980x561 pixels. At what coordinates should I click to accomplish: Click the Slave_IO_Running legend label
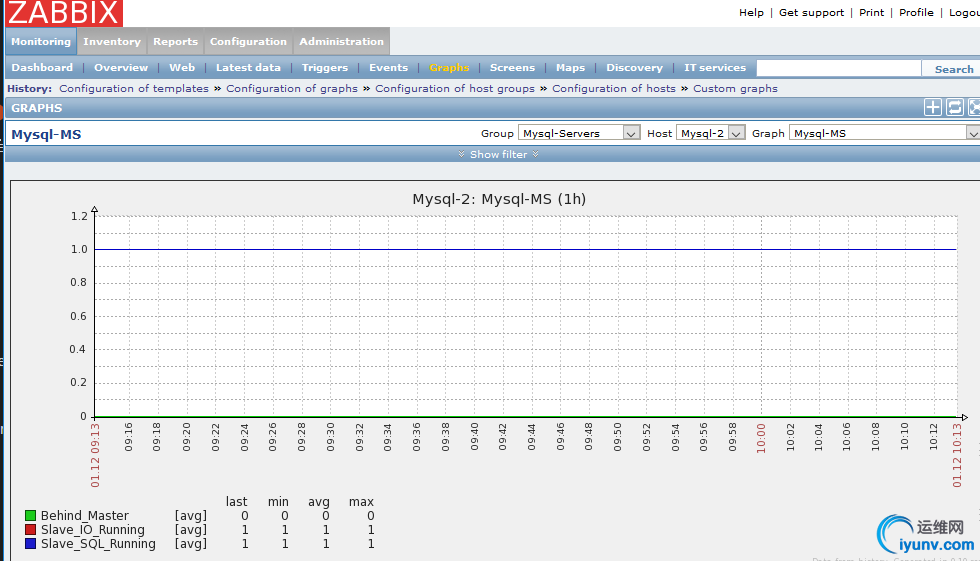92,530
